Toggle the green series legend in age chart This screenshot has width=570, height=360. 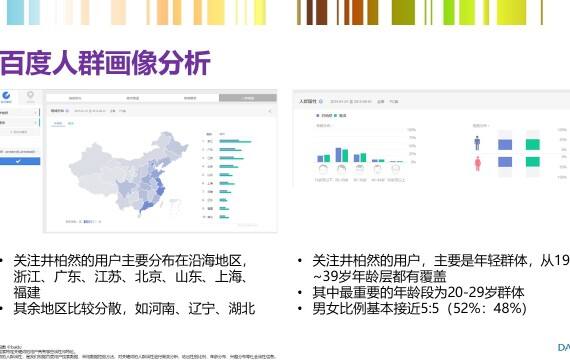click(x=341, y=115)
